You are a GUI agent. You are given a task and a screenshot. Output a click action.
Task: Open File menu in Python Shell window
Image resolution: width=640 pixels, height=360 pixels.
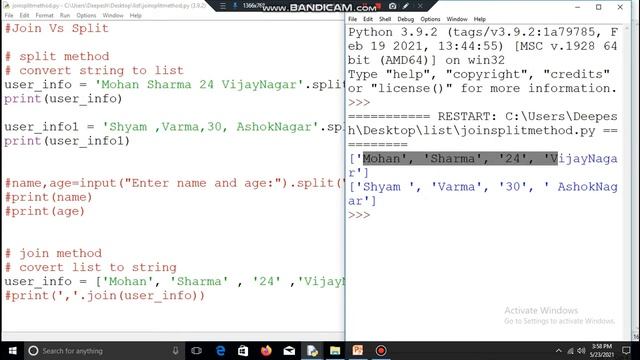[x=353, y=19]
